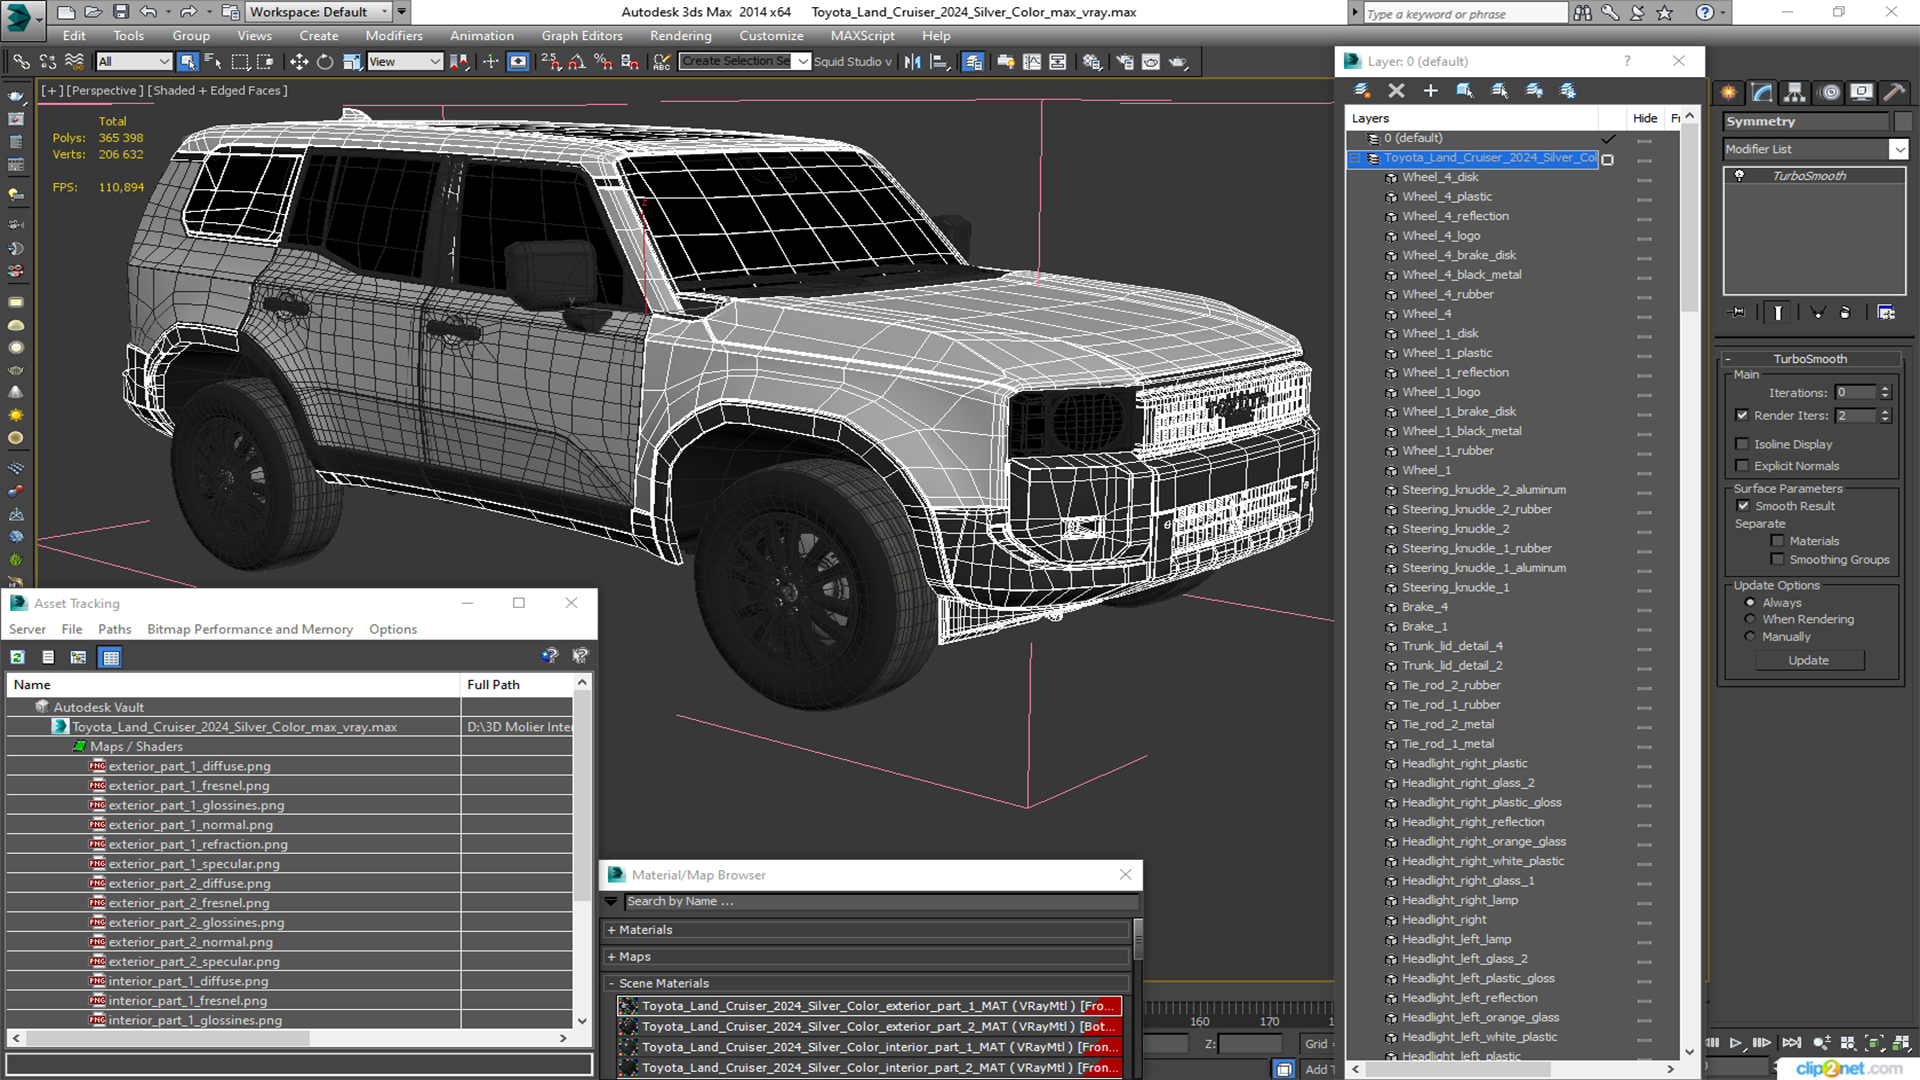Click the Mirror tool icon

click(912, 62)
